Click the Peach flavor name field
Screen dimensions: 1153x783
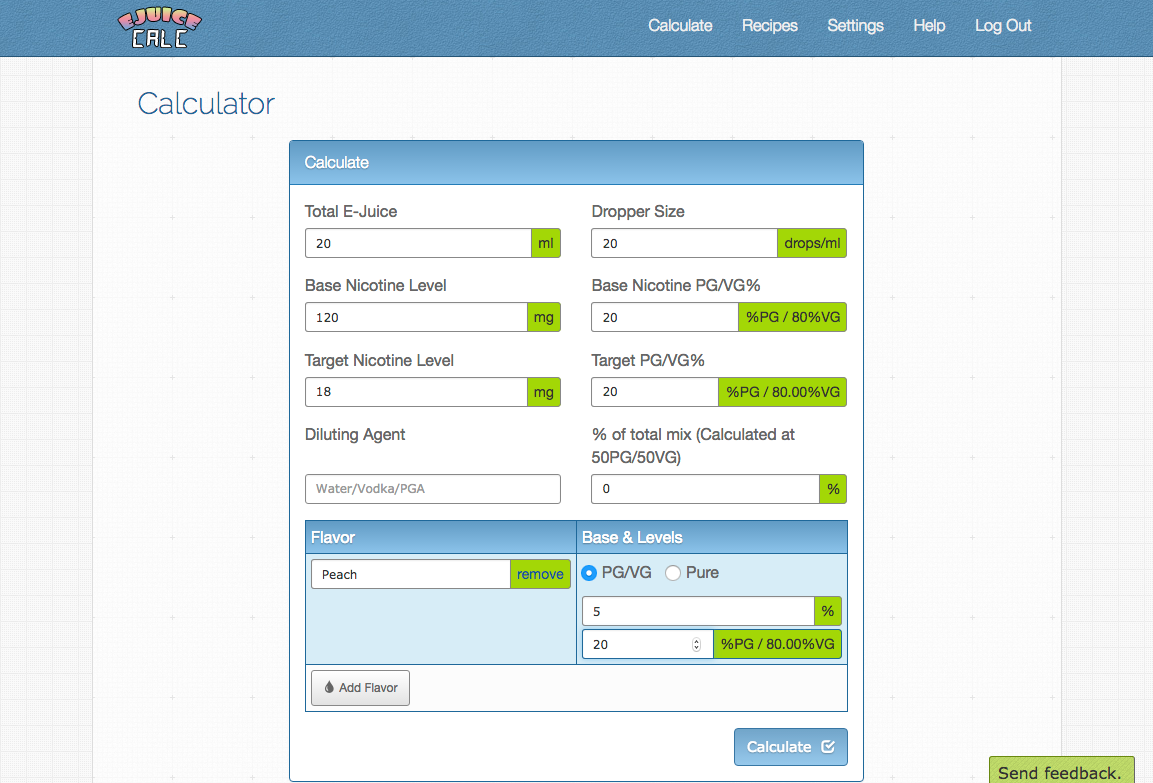click(x=410, y=574)
